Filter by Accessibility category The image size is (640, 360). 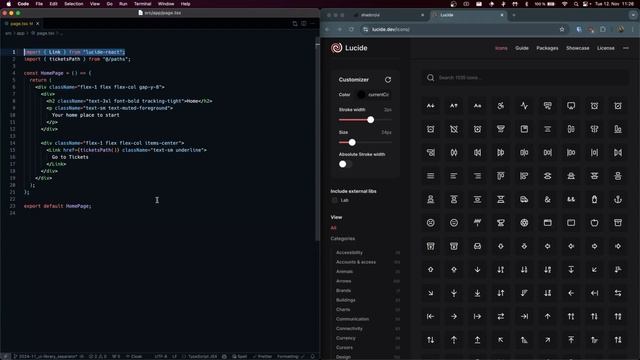[x=349, y=253]
